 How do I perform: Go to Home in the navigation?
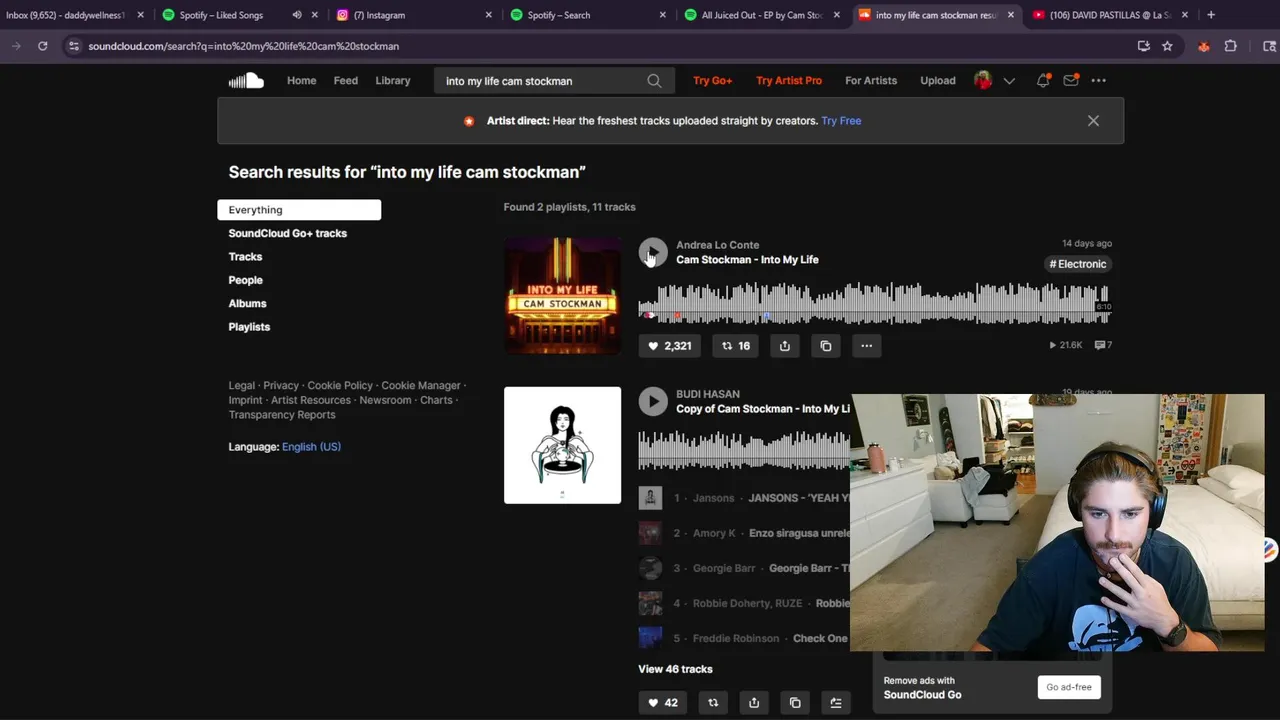point(301,81)
